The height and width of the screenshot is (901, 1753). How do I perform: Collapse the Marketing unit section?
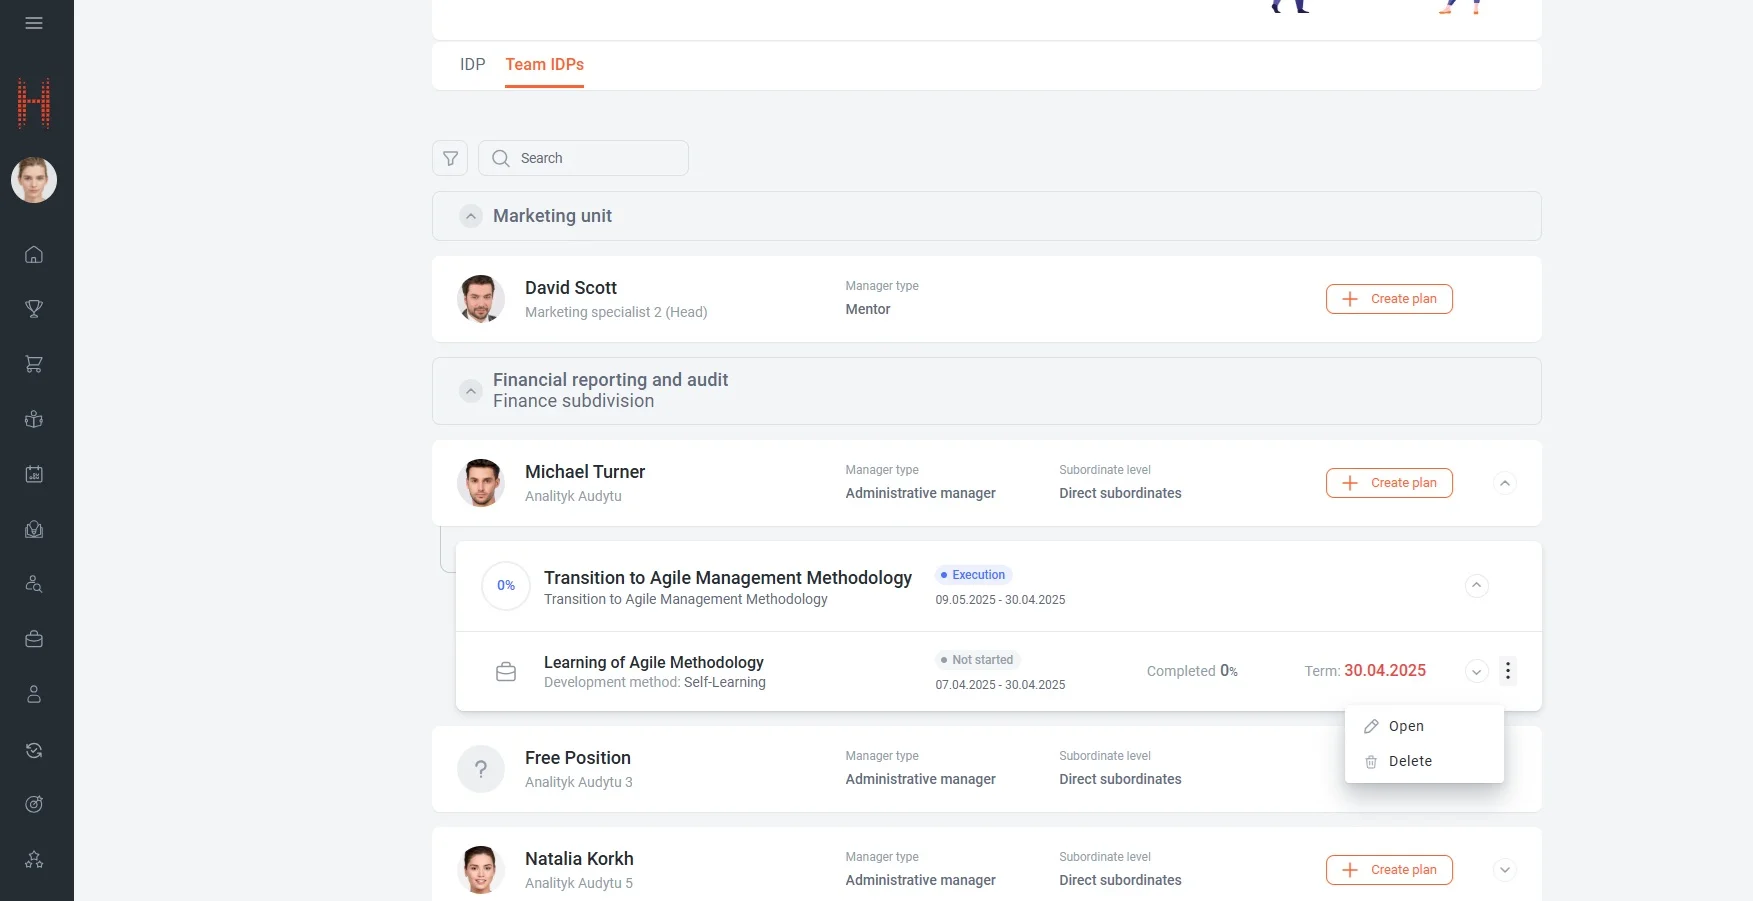471,216
